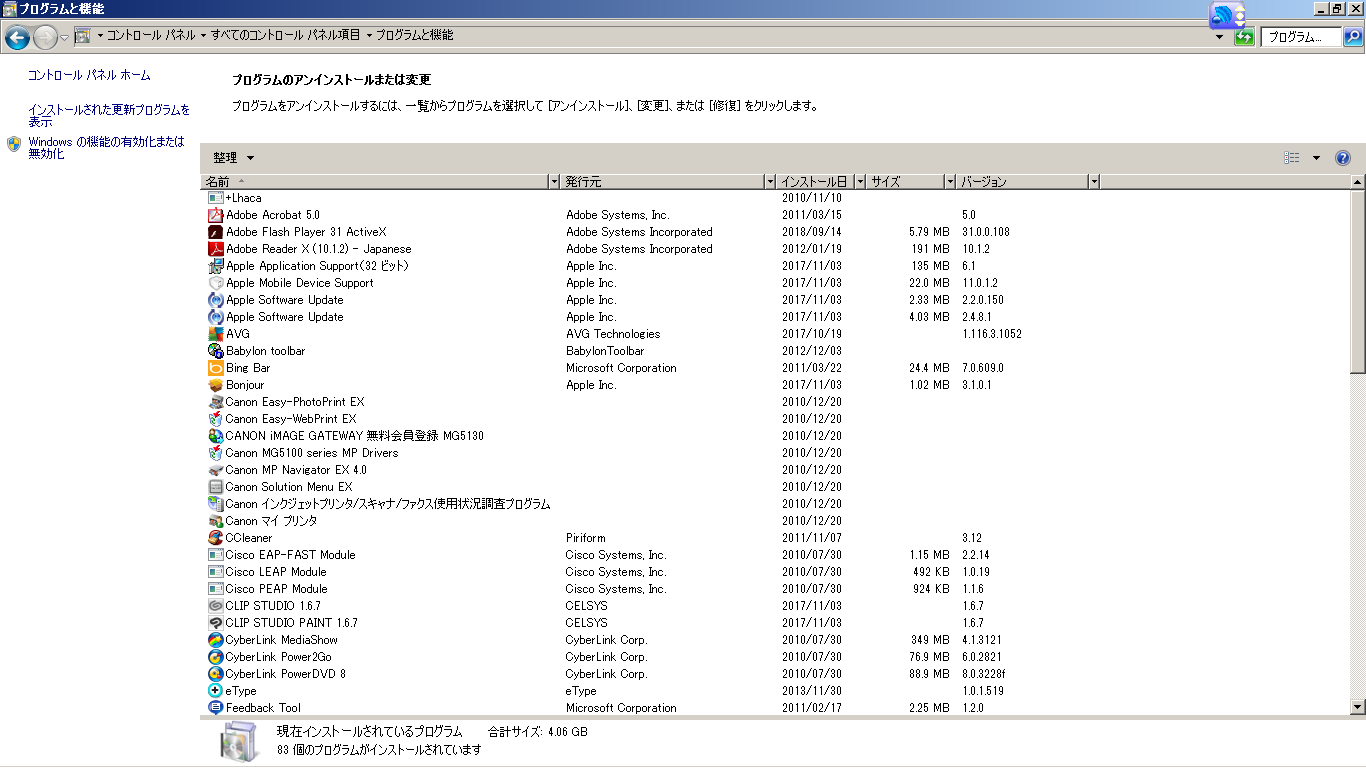This screenshot has height=768, width=1366.
Task: Click the help question mark icon
Action: coord(1342,158)
